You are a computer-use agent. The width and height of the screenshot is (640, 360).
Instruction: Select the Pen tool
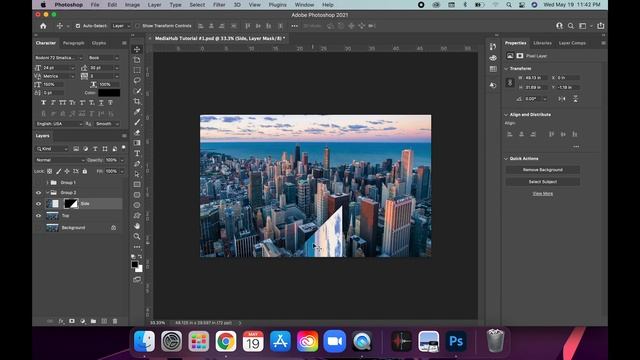[x=137, y=164]
